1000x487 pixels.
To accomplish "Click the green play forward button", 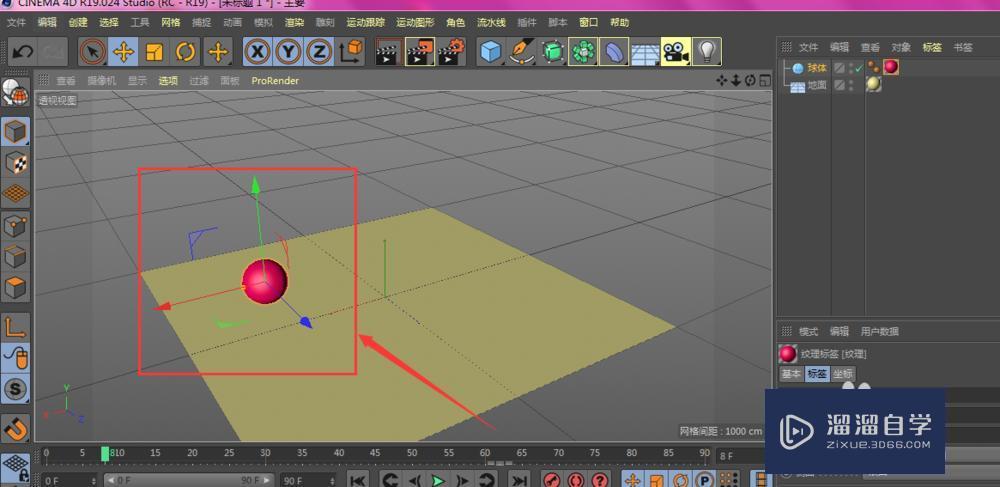I will click(437, 480).
